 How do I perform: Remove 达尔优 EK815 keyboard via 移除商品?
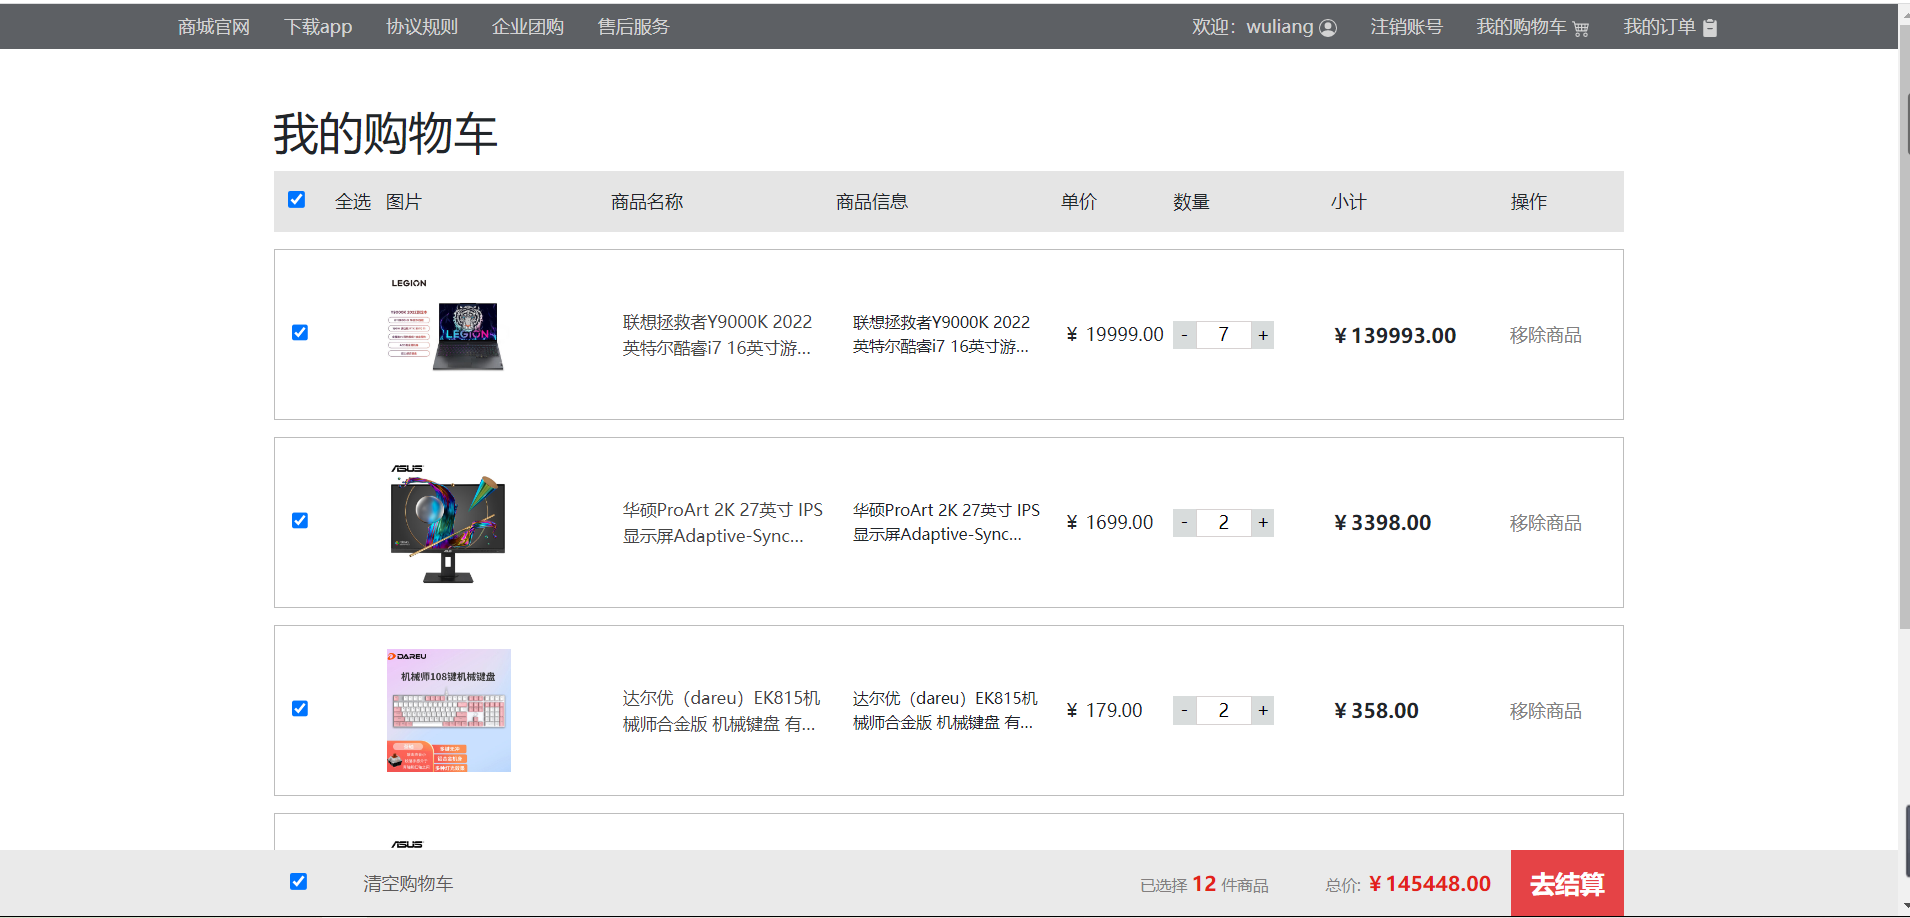(1546, 711)
